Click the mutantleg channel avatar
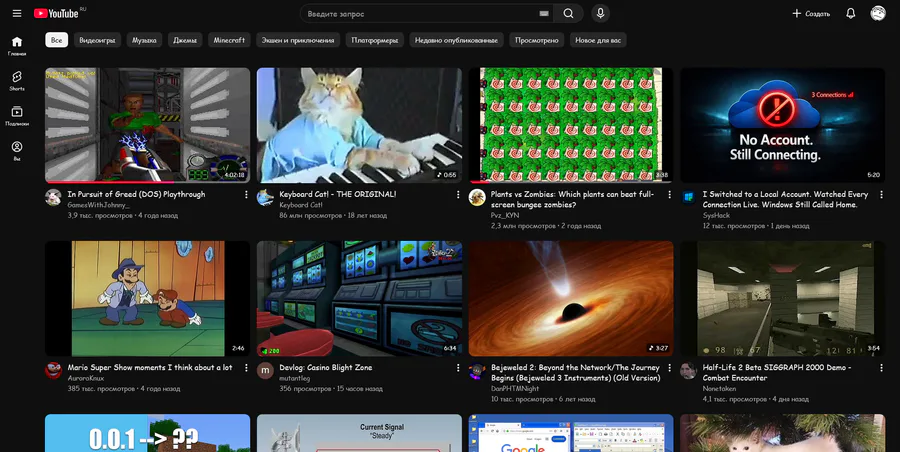 coord(265,370)
